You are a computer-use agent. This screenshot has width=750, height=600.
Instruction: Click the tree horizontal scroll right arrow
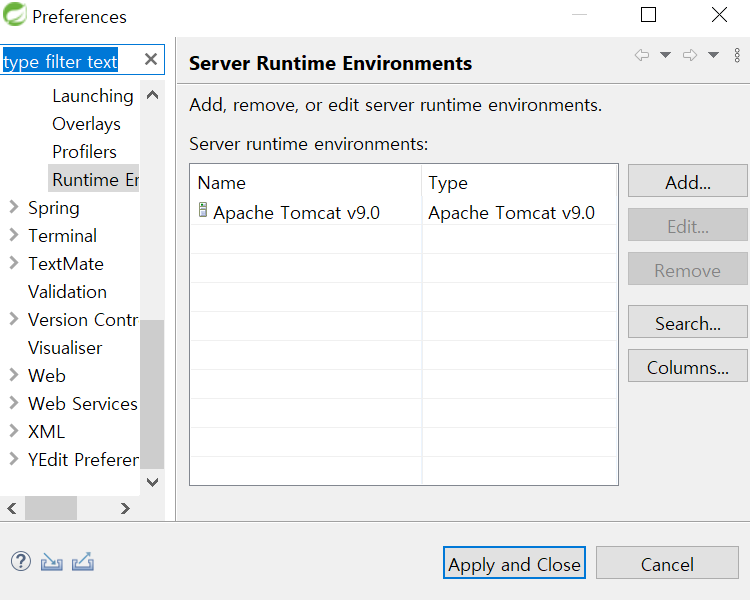125,508
